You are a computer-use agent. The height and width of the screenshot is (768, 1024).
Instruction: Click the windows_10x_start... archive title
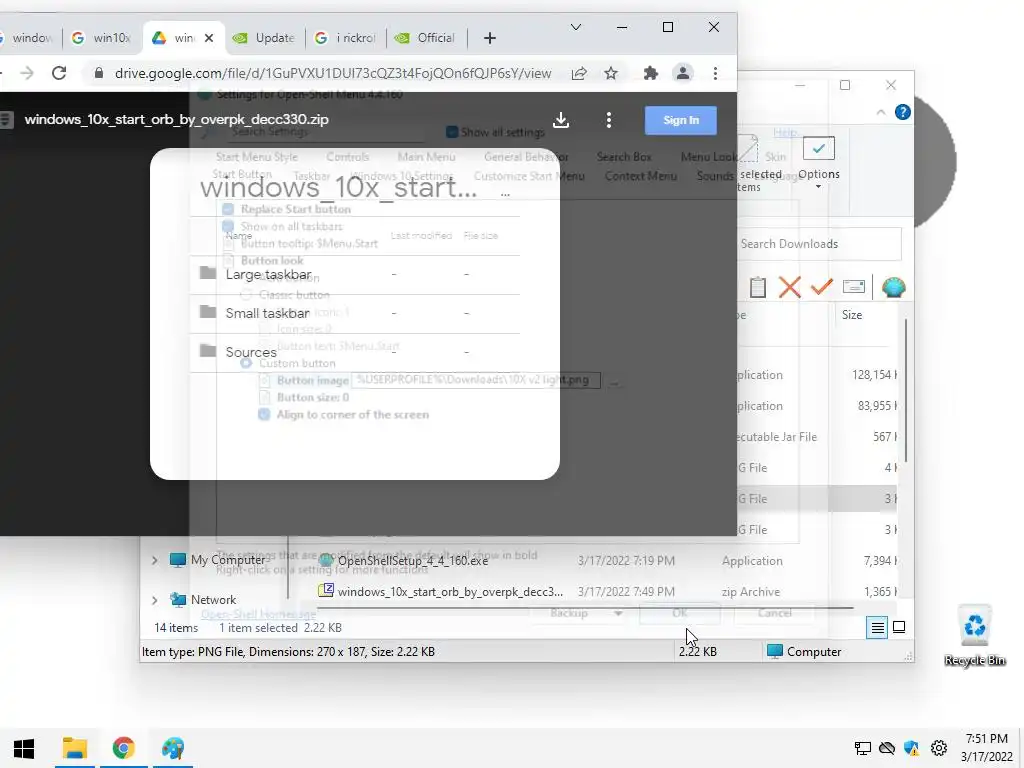coord(338,188)
